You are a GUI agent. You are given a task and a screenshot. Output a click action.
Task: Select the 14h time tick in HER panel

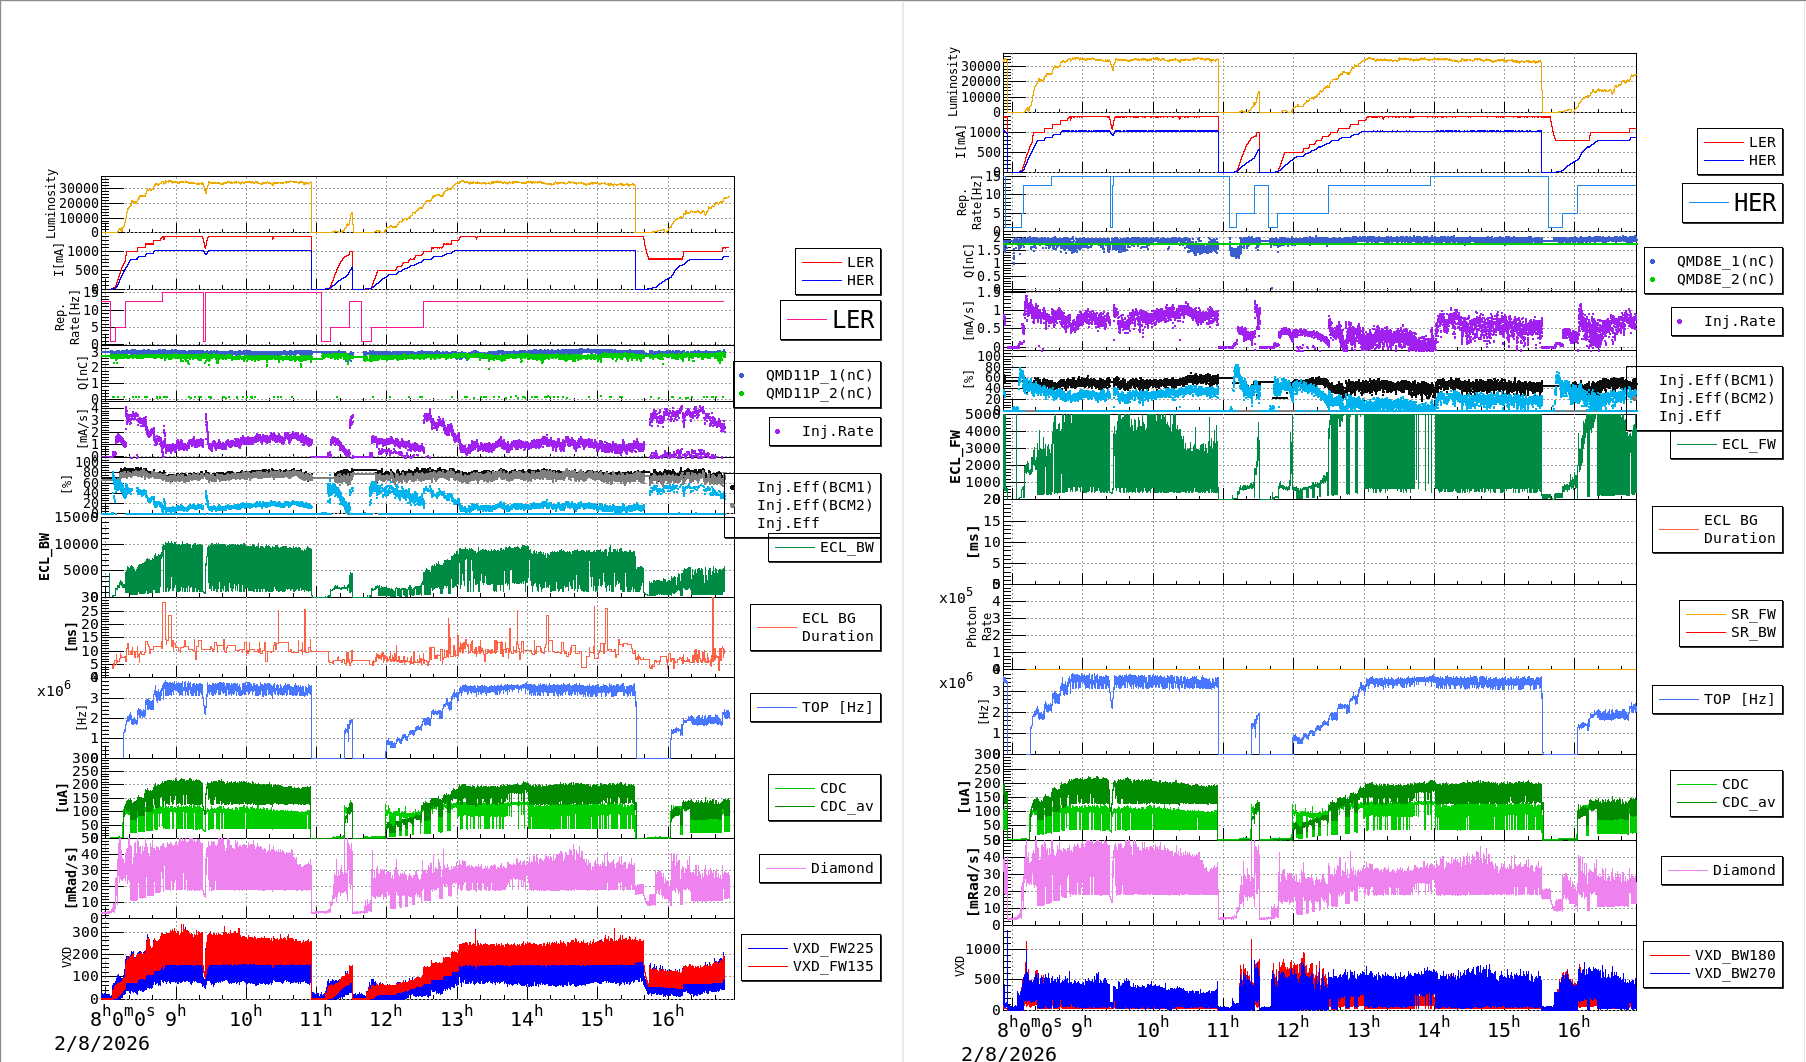(1433, 1027)
